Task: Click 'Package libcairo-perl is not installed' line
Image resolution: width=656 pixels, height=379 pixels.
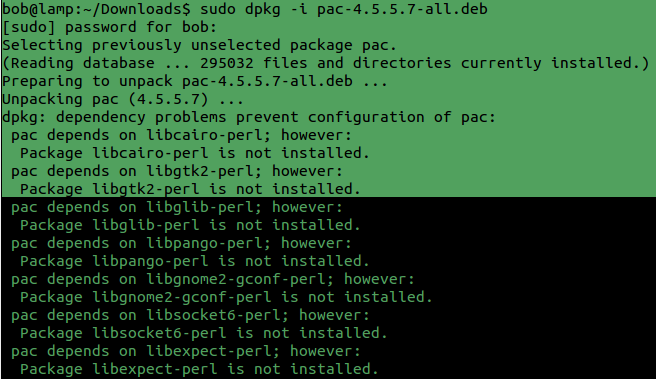Action: point(195,153)
